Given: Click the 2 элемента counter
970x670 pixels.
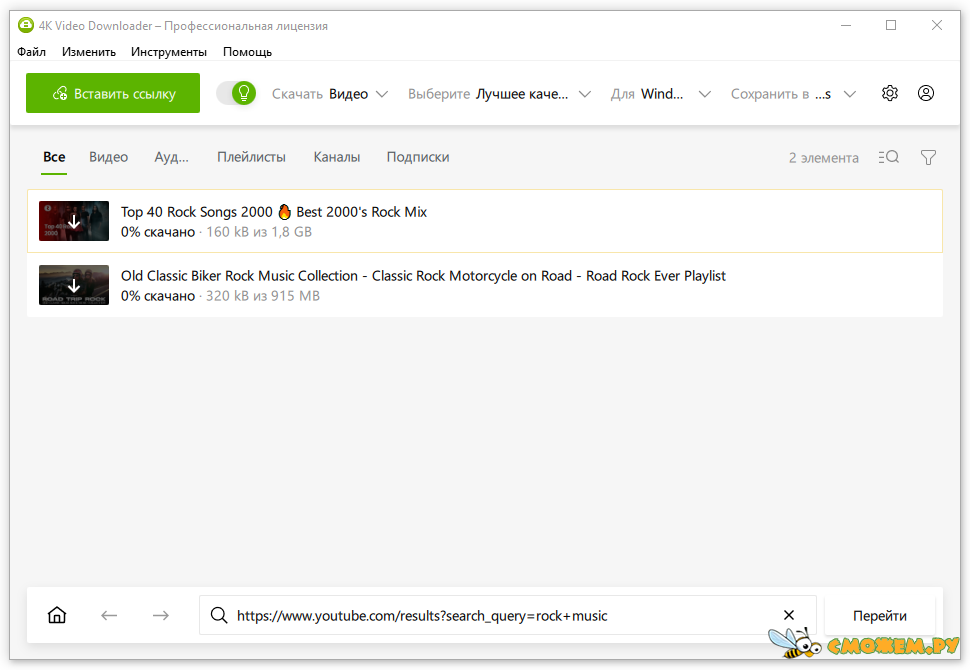Looking at the screenshot, I should [x=823, y=158].
